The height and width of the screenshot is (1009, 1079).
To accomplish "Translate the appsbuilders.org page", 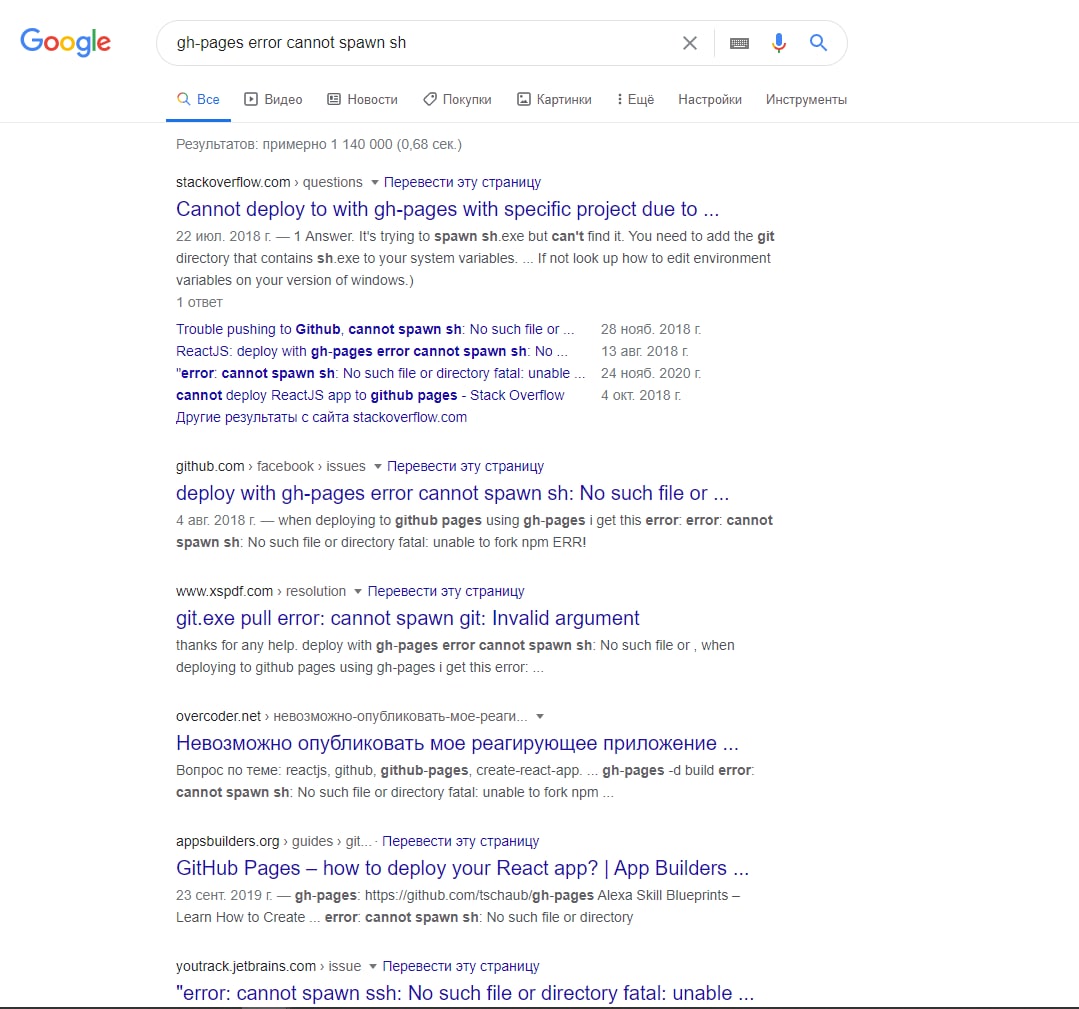I will [x=460, y=841].
